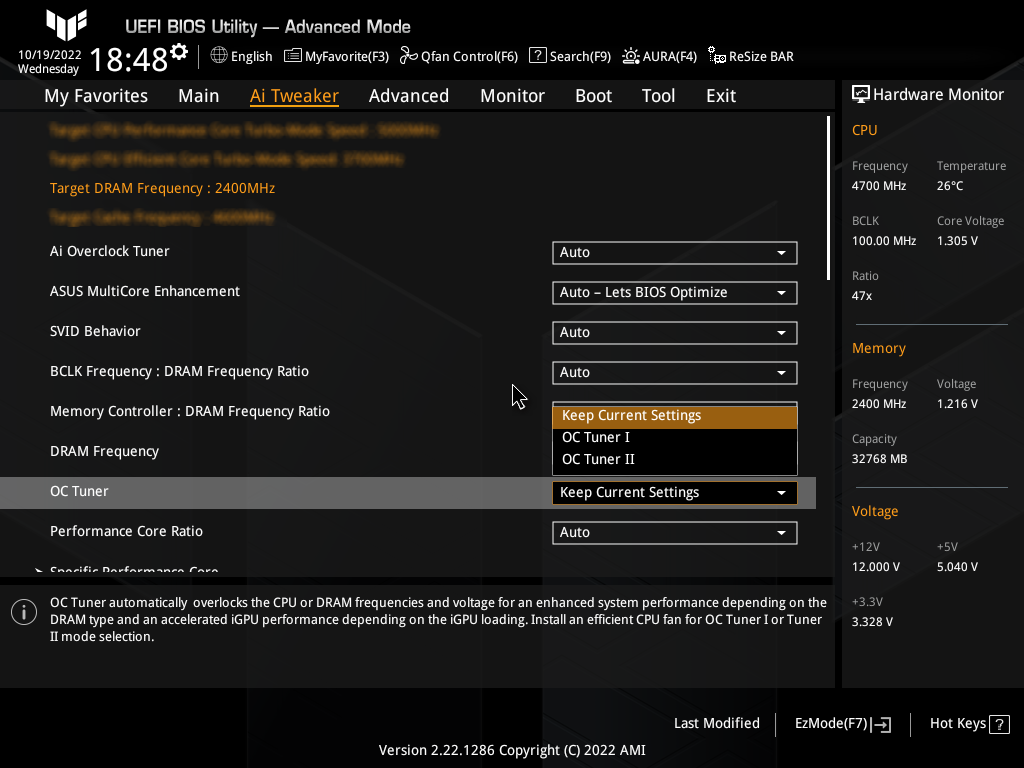Click the Last Modified button
Image resolution: width=1024 pixels, height=768 pixels.
point(716,723)
